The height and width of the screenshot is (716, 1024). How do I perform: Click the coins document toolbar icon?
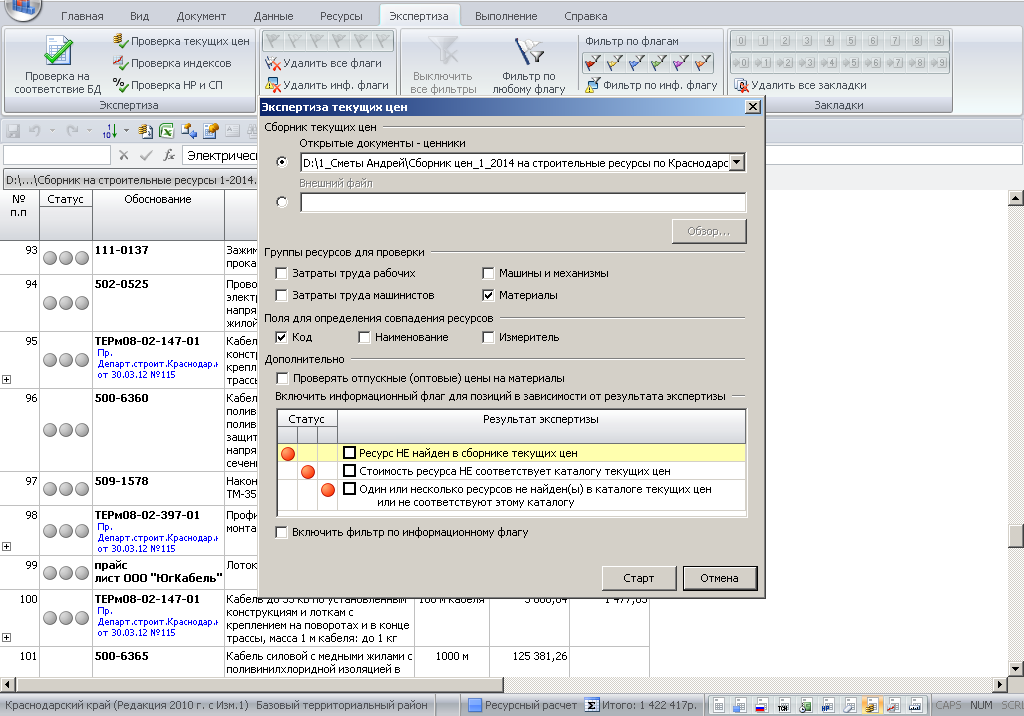146,131
